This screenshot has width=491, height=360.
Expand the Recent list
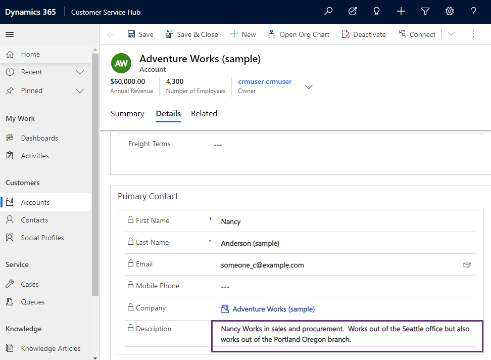tap(80, 72)
